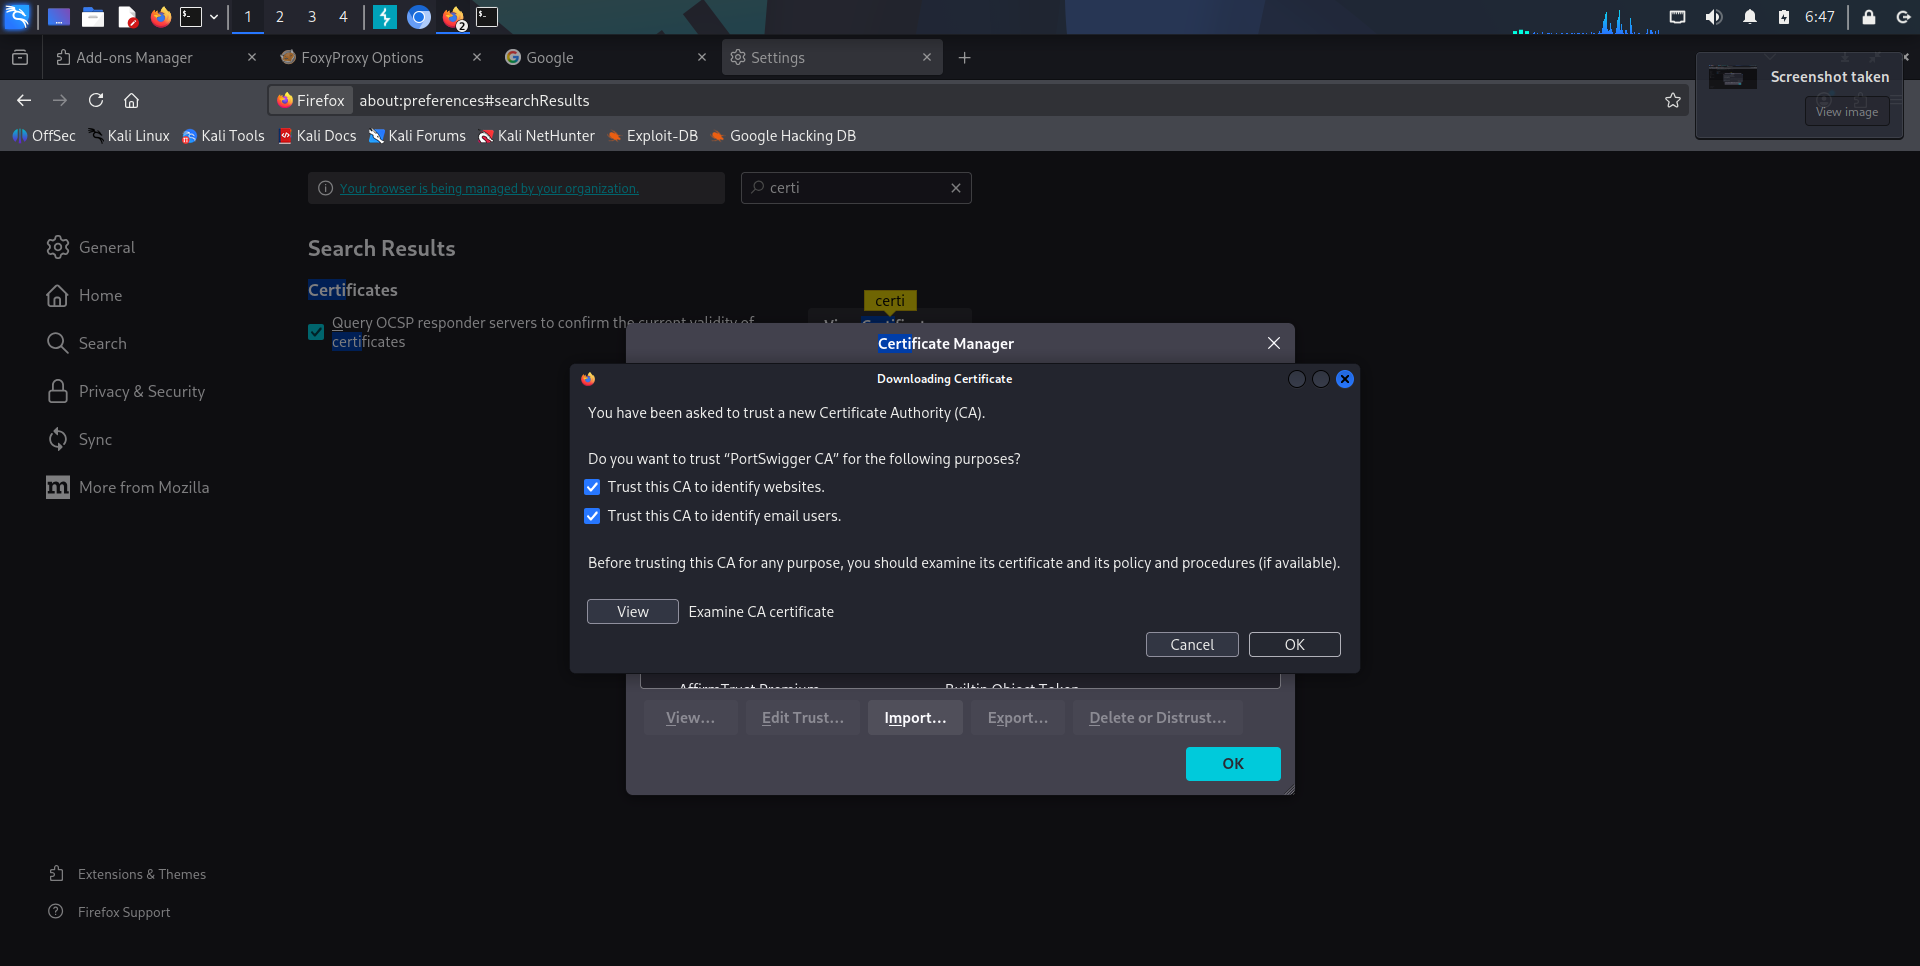Click the teal lightning-bolt taskbar app
Viewport: 1920px width, 966px height.
pos(385,17)
